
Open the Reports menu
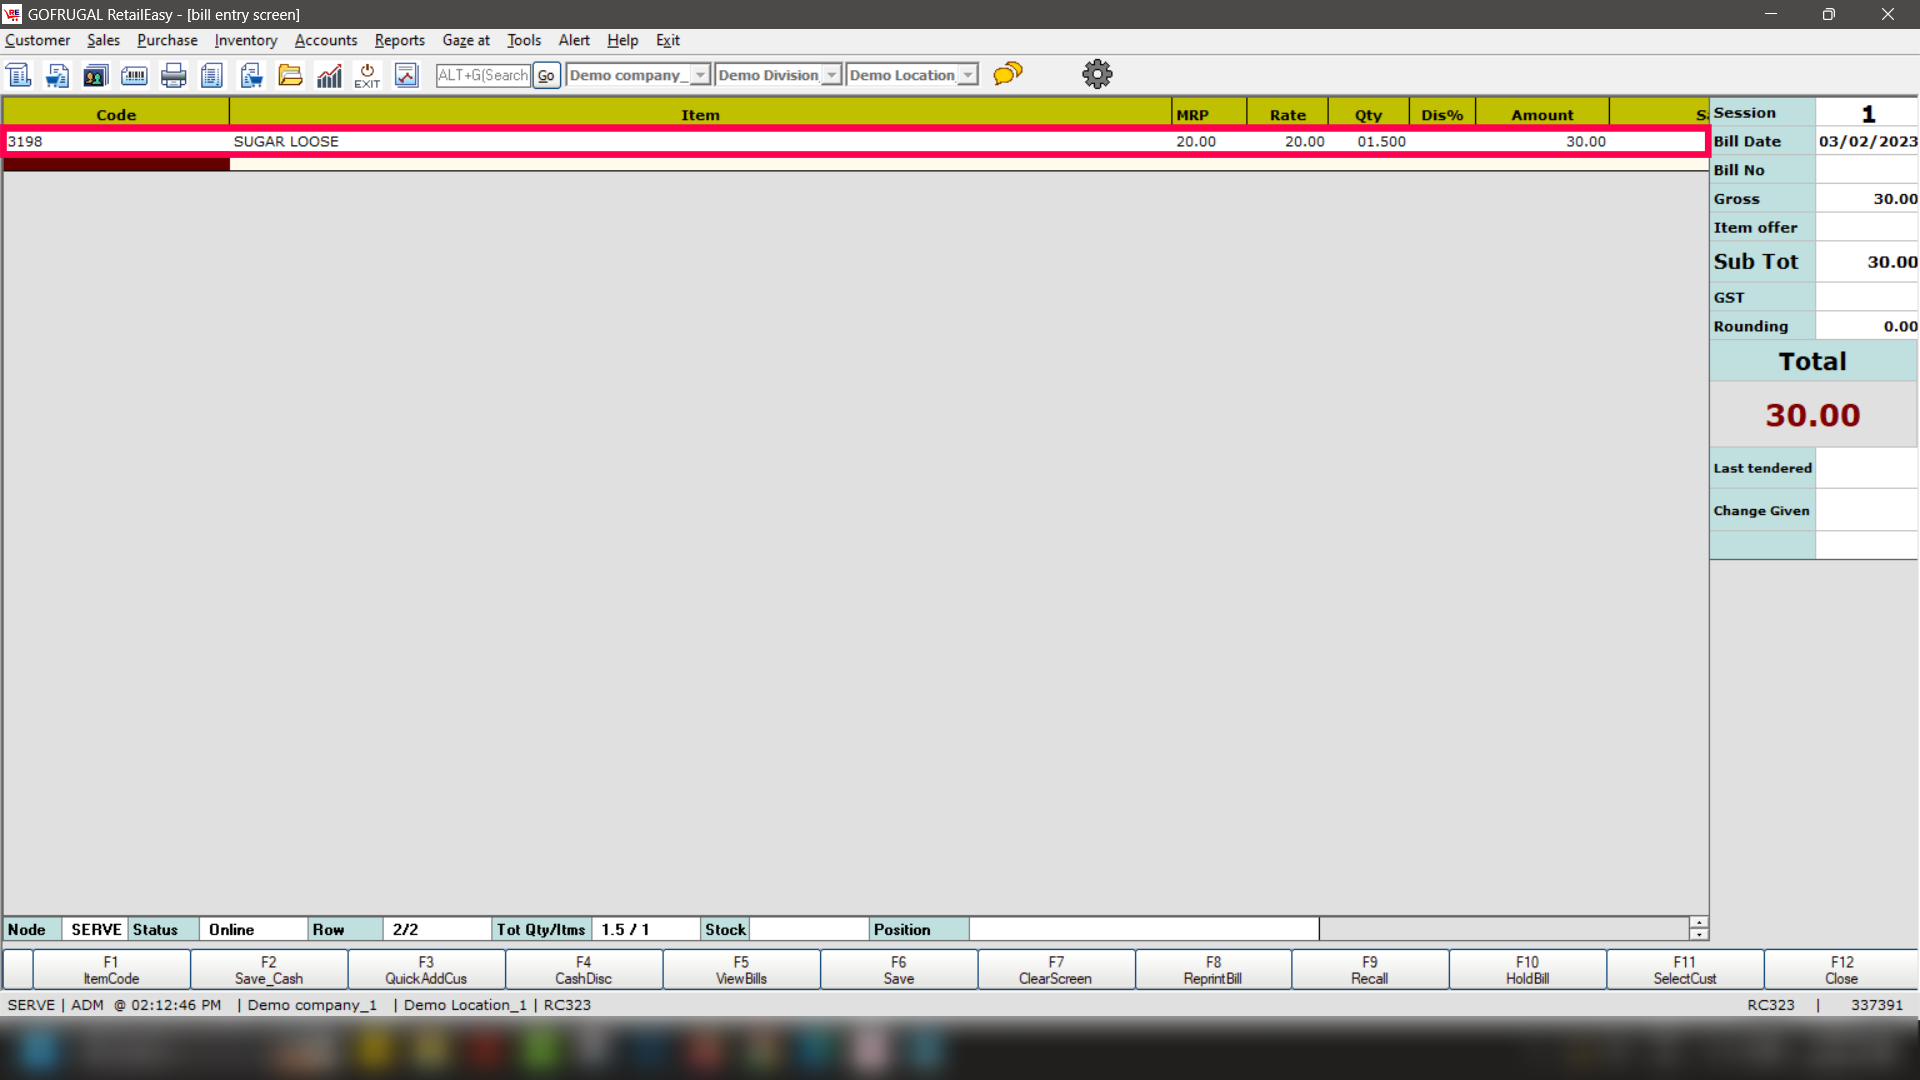point(399,40)
